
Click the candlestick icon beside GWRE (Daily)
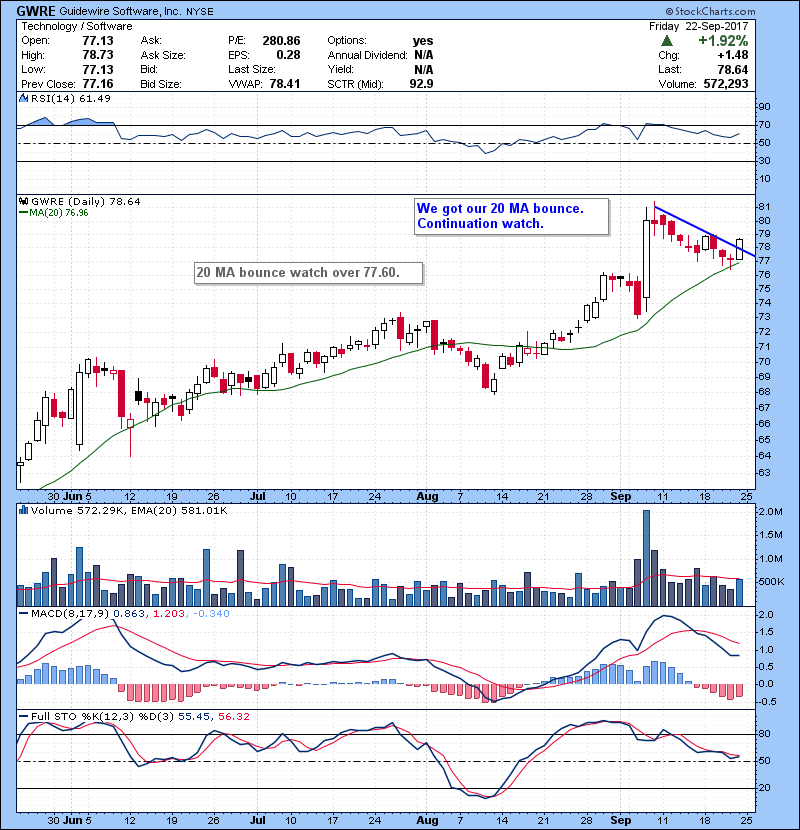coord(23,201)
